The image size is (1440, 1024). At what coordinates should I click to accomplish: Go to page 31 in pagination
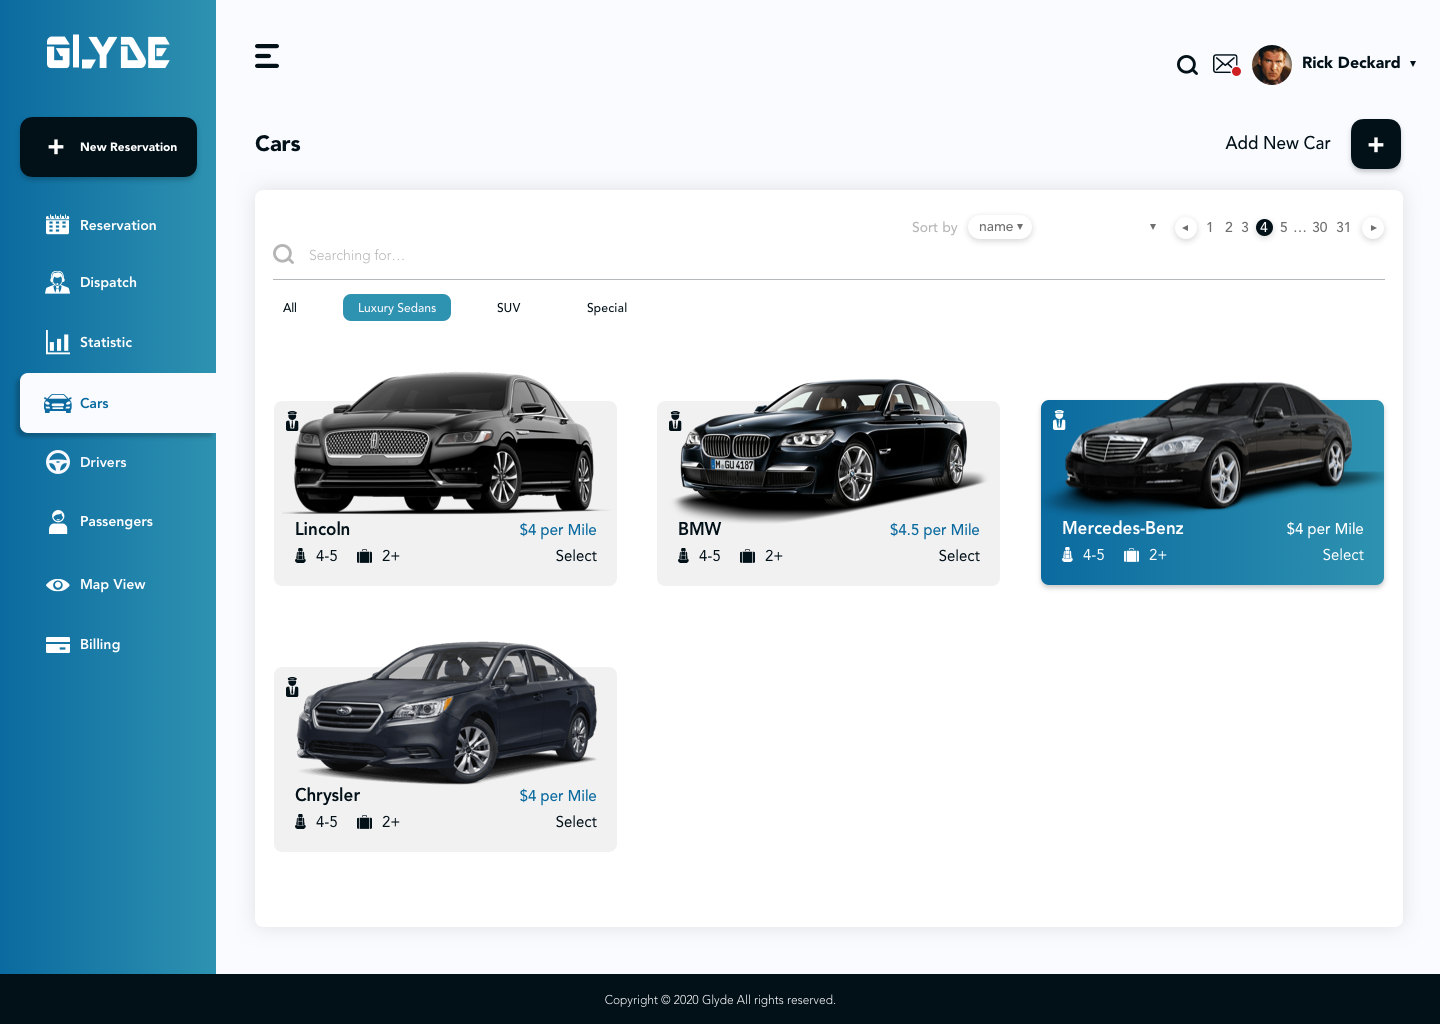click(x=1344, y=228)
